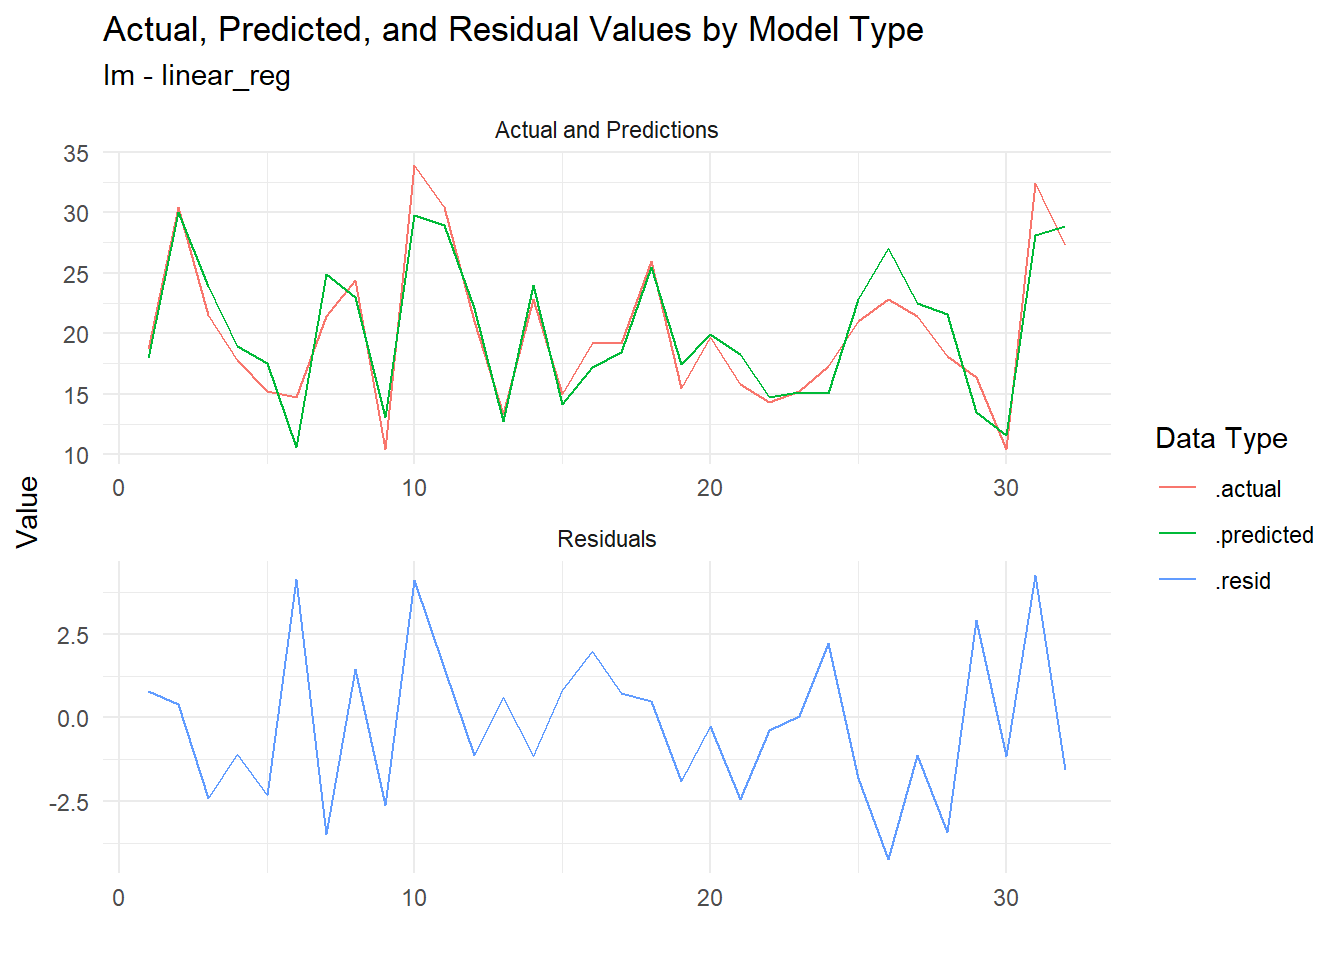Click the 15 tick label on top y-axis
This screenshot has height=960, width=1344.
click(x=76, y=395)
